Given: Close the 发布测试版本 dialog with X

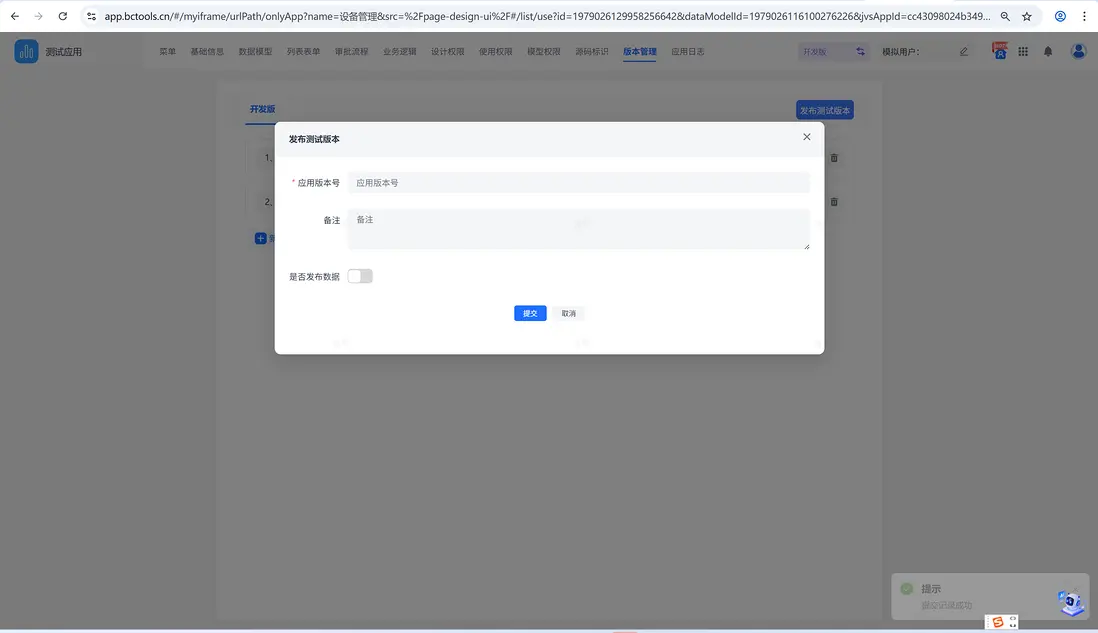Looking at the screenshot, I should 807,137.
